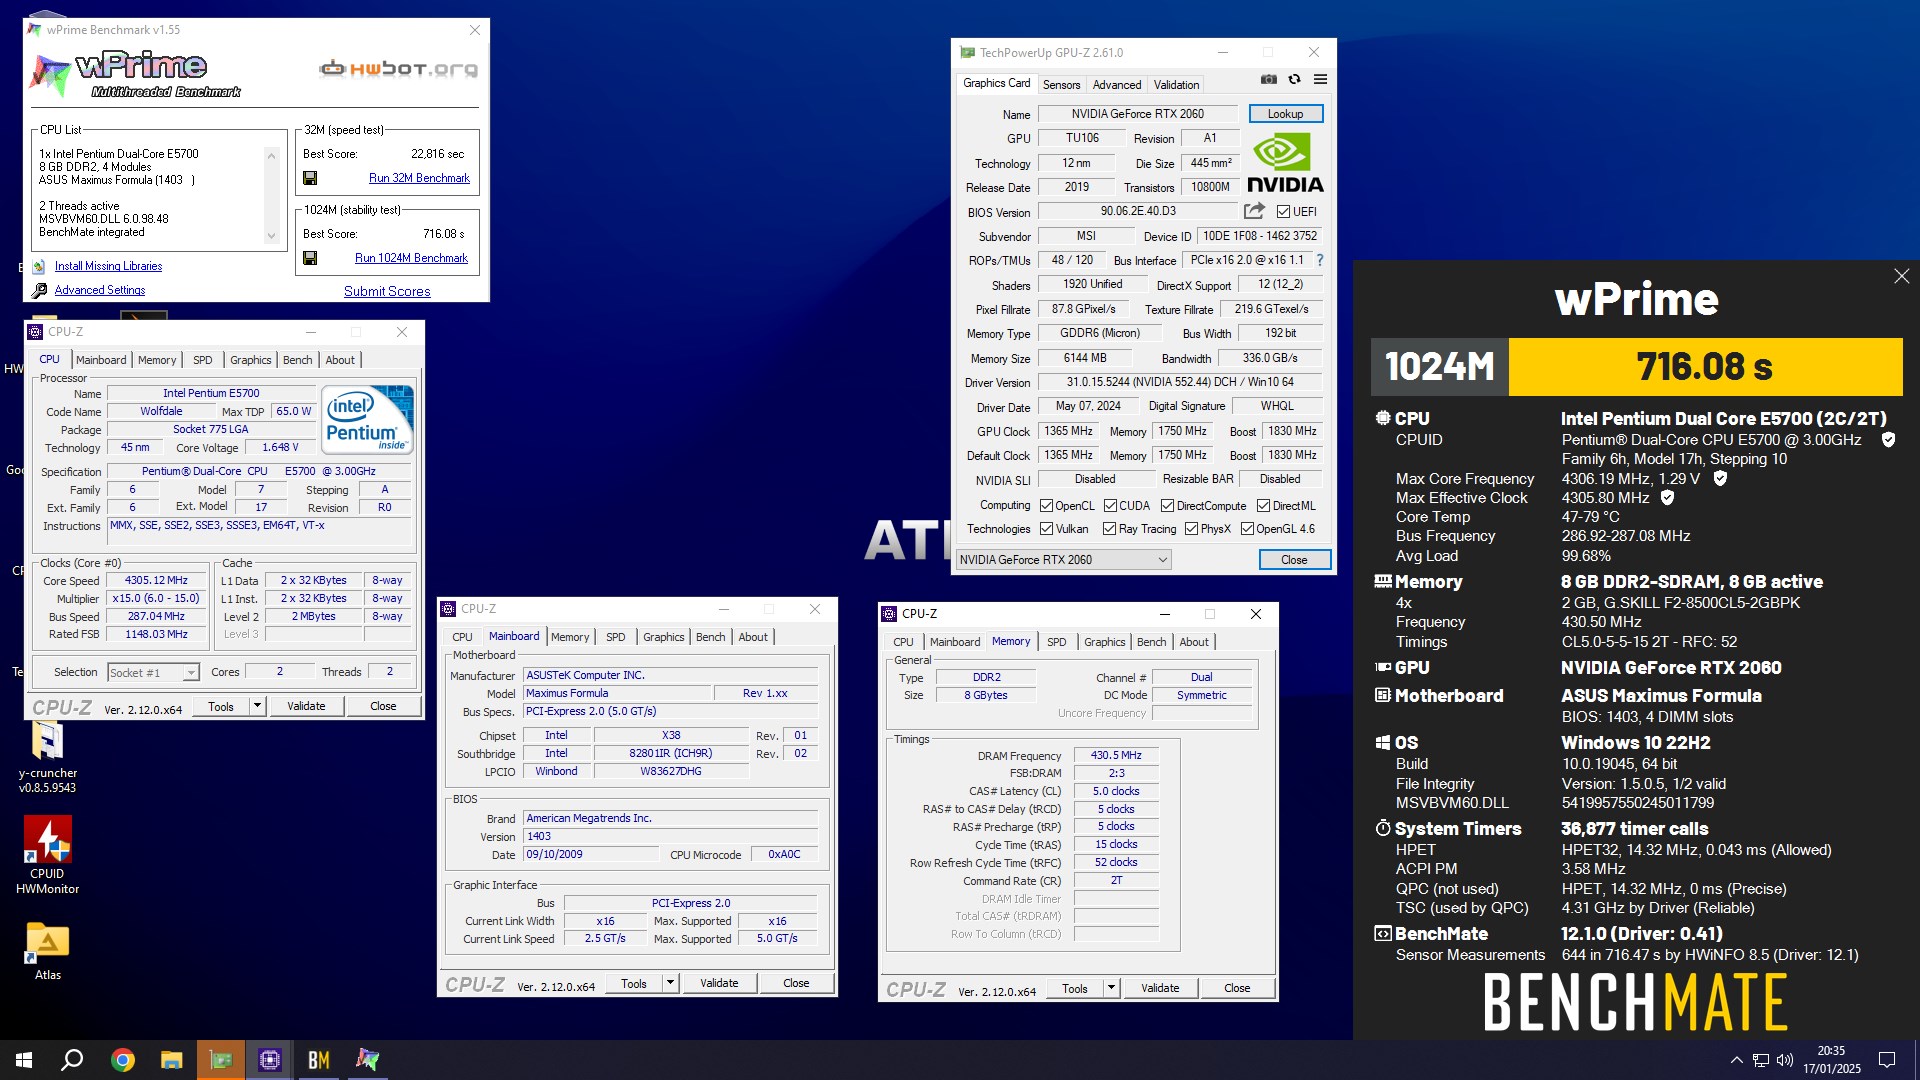Open the GPU-Z hamburger menu
Image resolution: width=1920 pixels, height=1080 pixels.
[1320, 79]
